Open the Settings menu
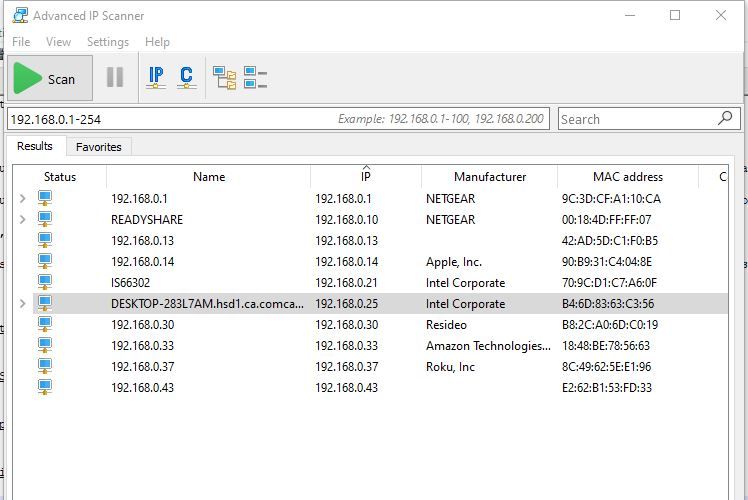748x500 pixels. coord(107,42)
